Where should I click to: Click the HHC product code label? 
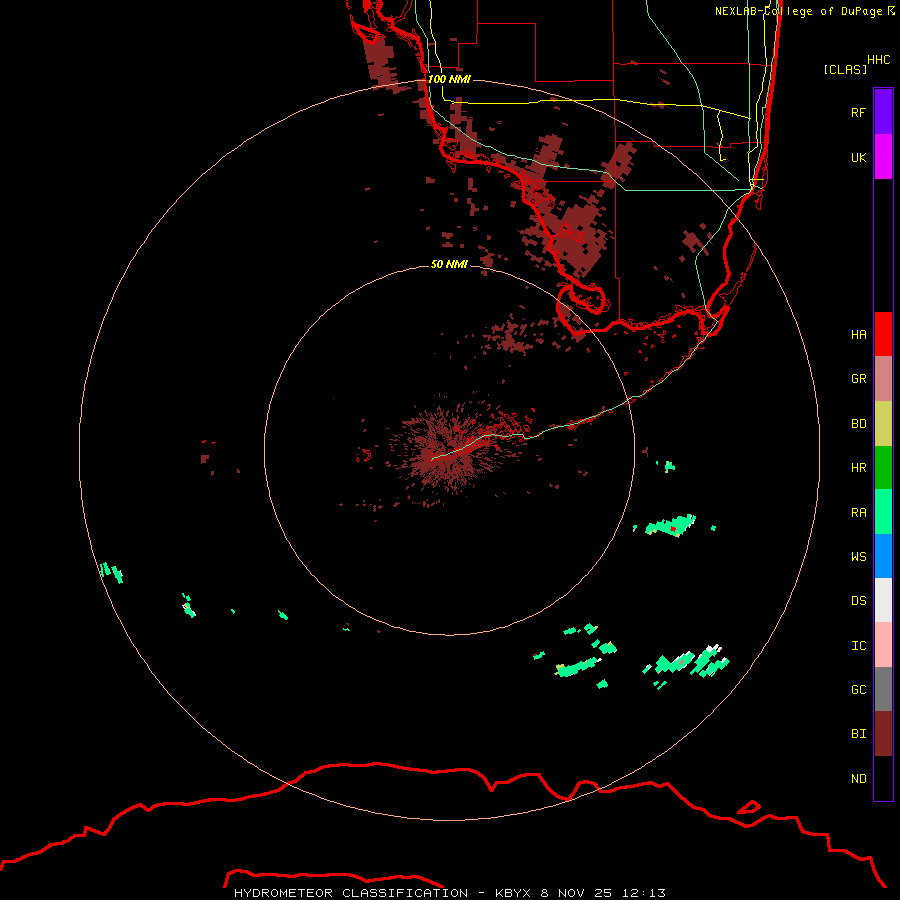[x=878, y=60]
